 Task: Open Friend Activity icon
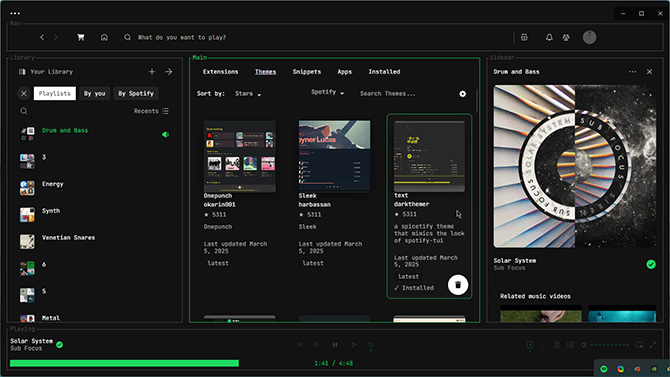[x=566, y=37]
